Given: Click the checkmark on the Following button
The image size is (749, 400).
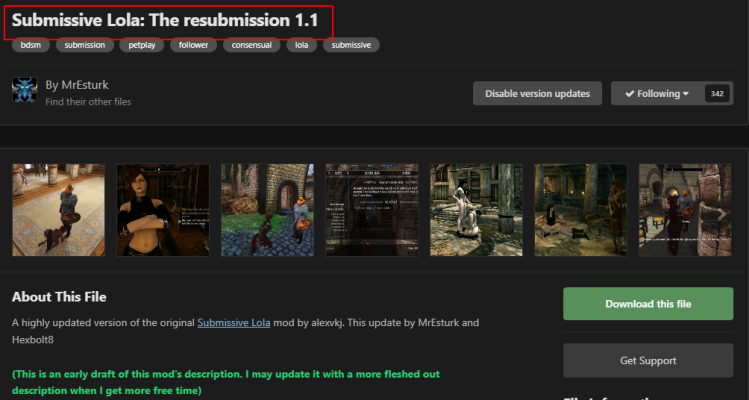Looking at the screenshot, I should click(x=630, y=94).
